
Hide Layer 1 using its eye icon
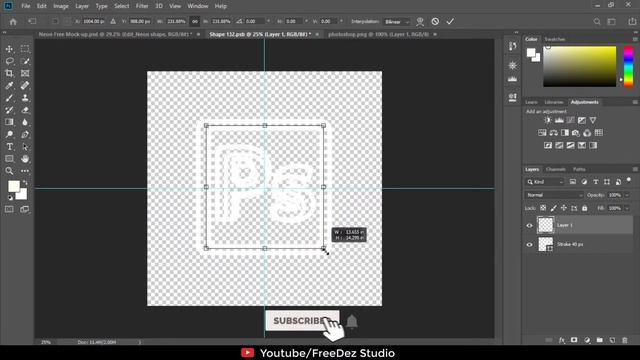(529, 225)
